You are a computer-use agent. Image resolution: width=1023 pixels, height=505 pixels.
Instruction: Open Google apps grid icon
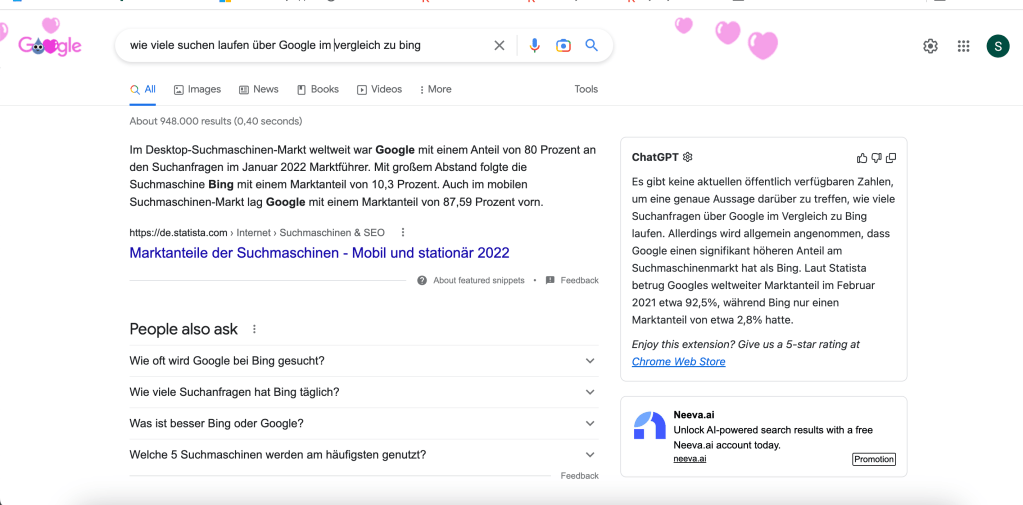tap(963, 46)
